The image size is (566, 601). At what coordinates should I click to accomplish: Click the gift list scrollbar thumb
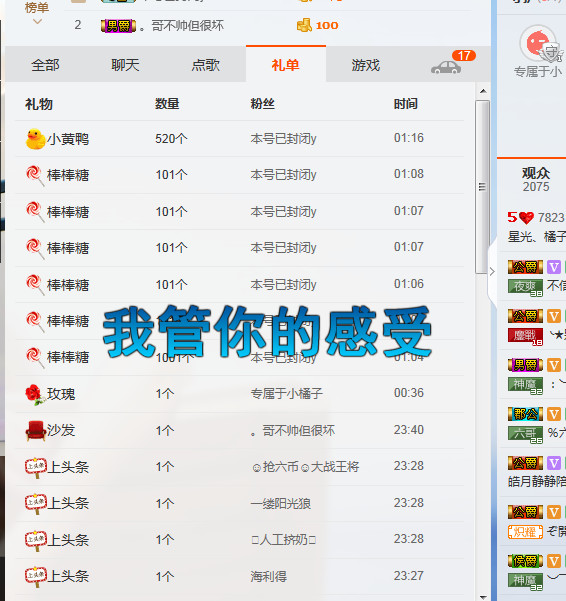click(482, 187)
